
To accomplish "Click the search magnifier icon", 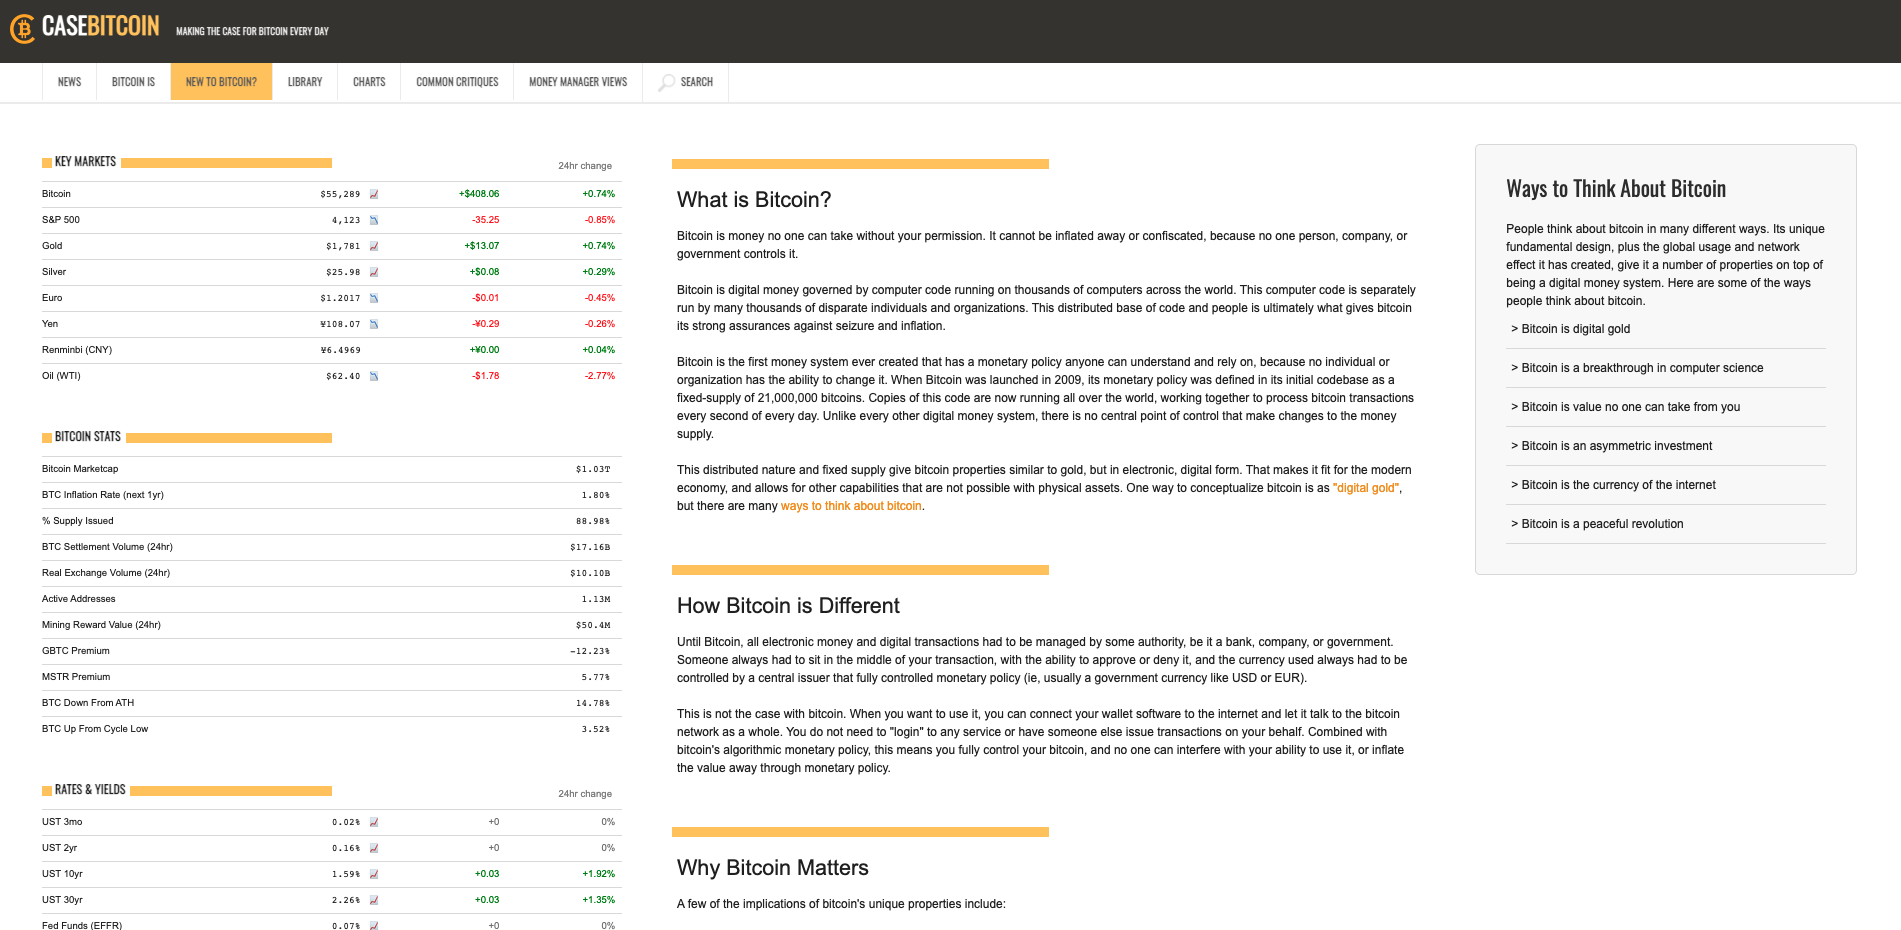I will click(666, 82).
